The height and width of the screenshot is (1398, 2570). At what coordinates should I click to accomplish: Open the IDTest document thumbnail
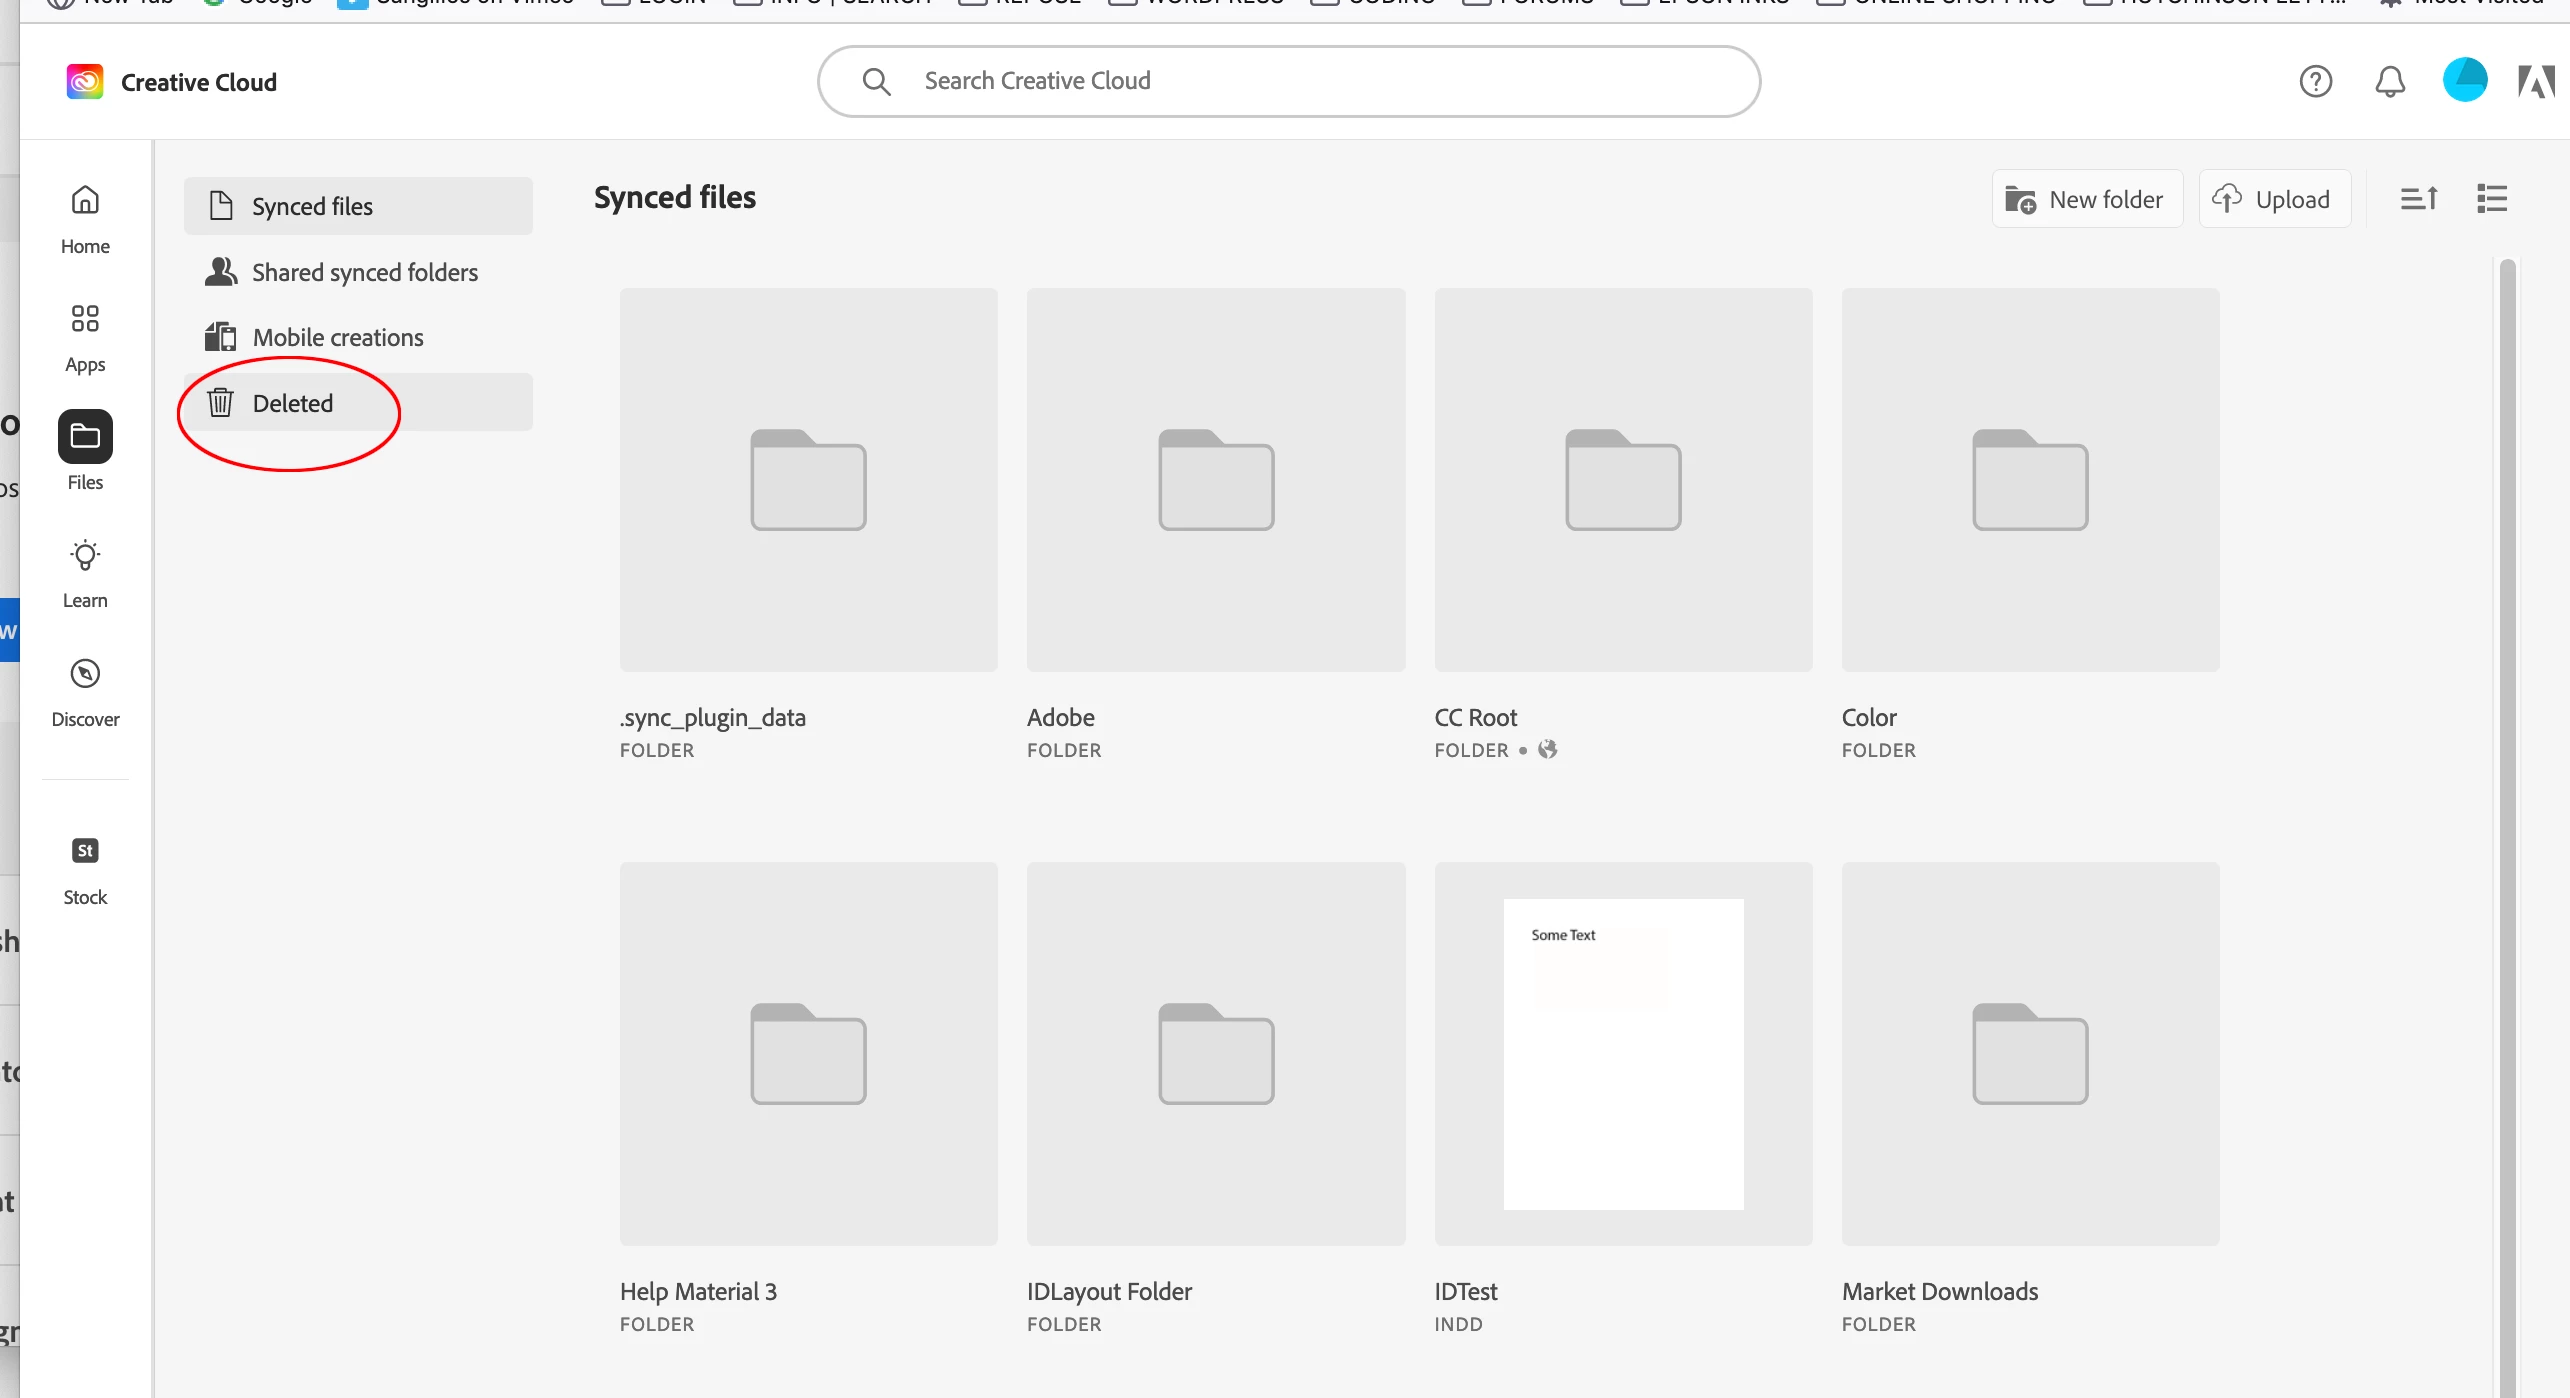coord(1622,1053)
